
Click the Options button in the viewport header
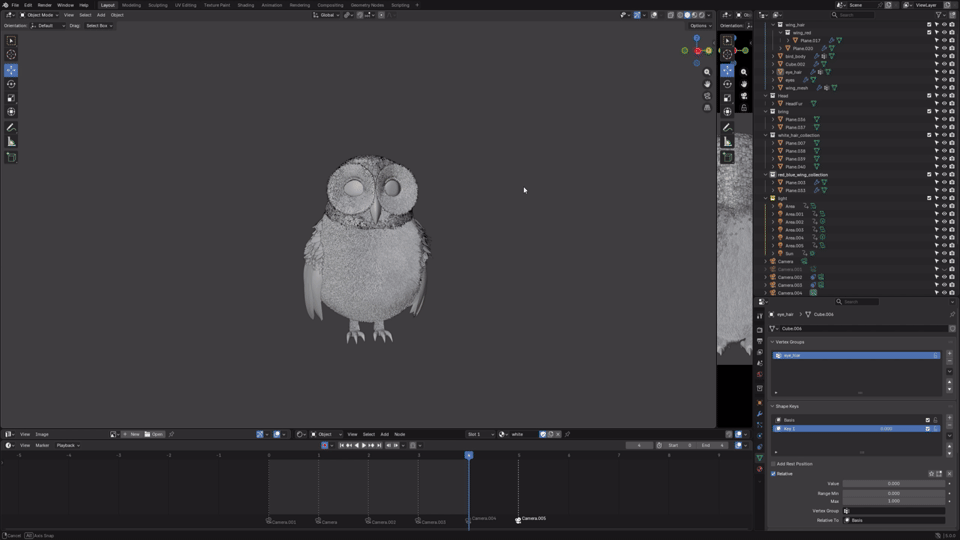[700, 26]
